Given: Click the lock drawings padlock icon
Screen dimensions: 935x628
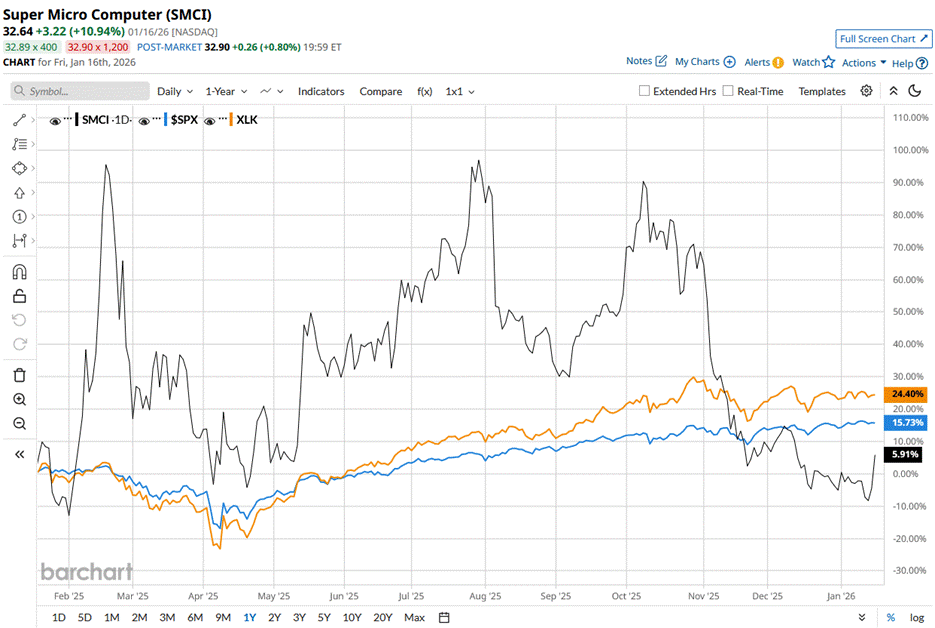Looking at the screenshot, I should click(19, 296).
